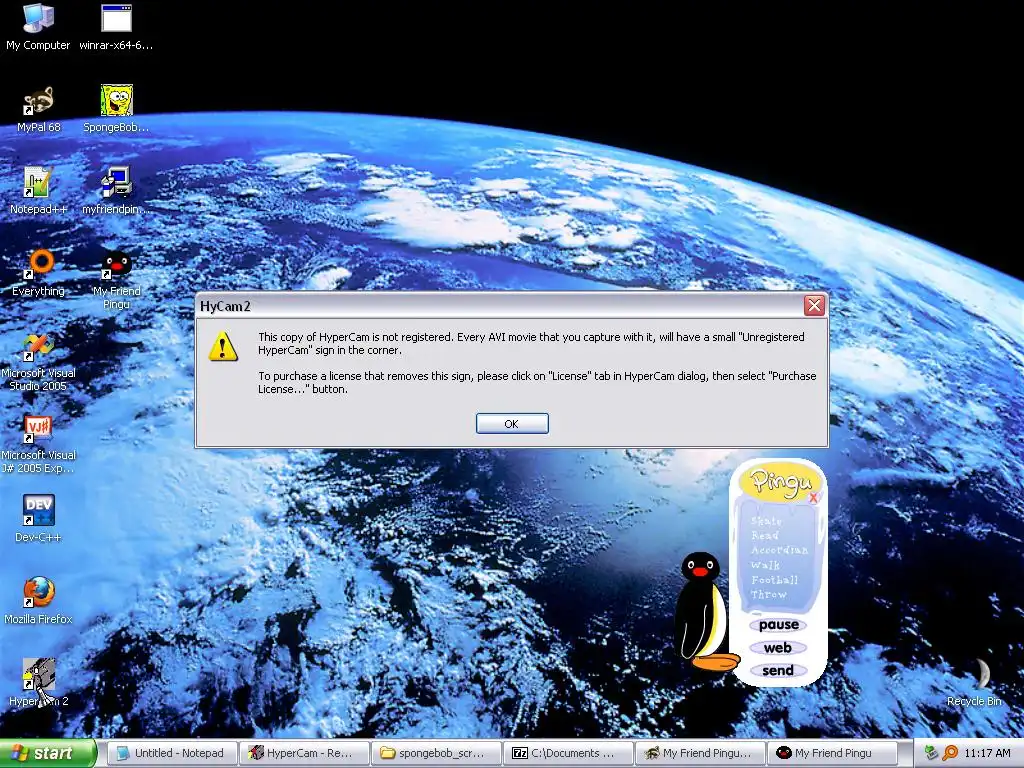Select the My Friend Pingu desktop shortcut
The height and width of the screenshot is (768, 1024).
[x=116, y=280]
